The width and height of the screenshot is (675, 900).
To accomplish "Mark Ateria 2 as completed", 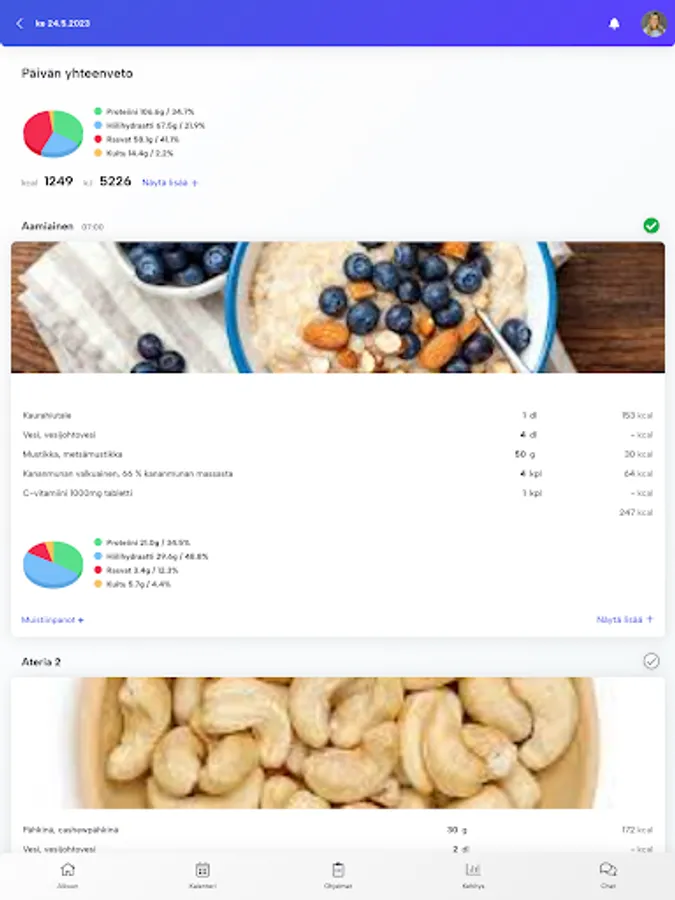I will pos(651,661).
